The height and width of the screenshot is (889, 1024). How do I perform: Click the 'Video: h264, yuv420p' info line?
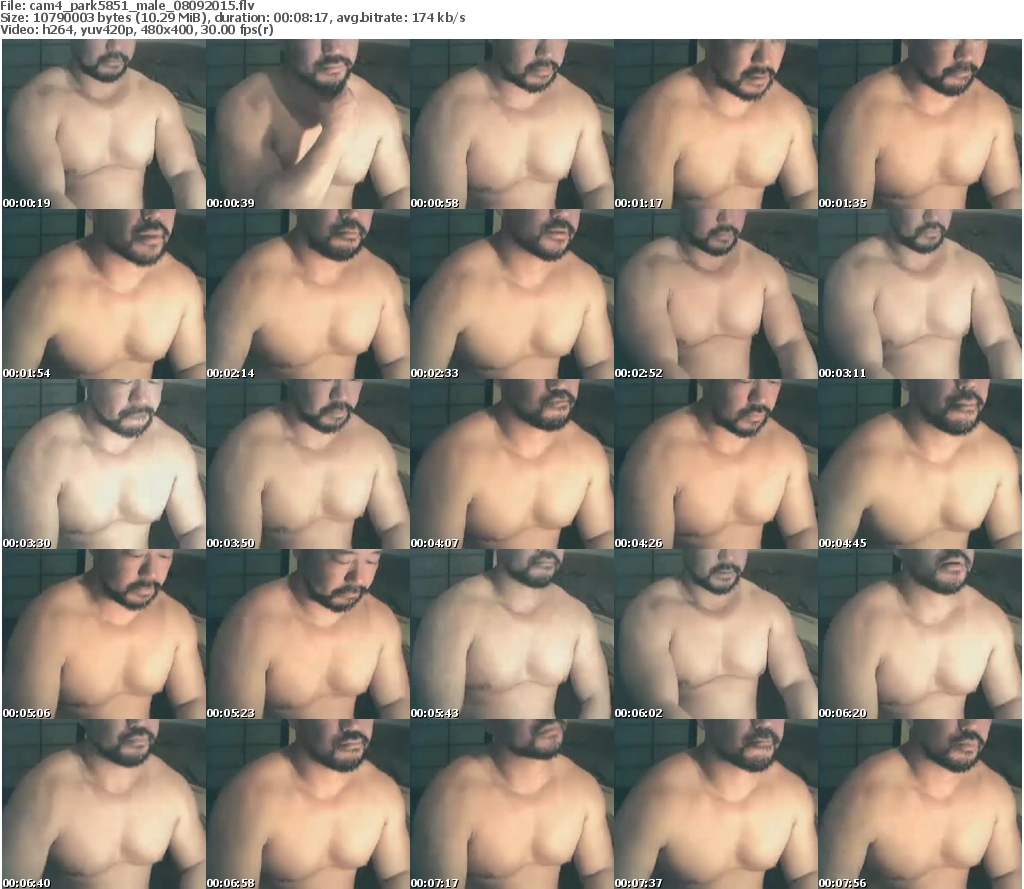point(136,30)
